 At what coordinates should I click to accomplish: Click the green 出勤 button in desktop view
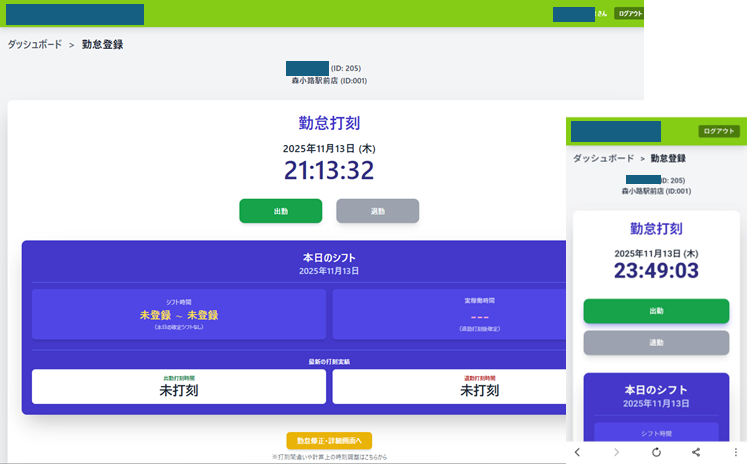point(280,211)
